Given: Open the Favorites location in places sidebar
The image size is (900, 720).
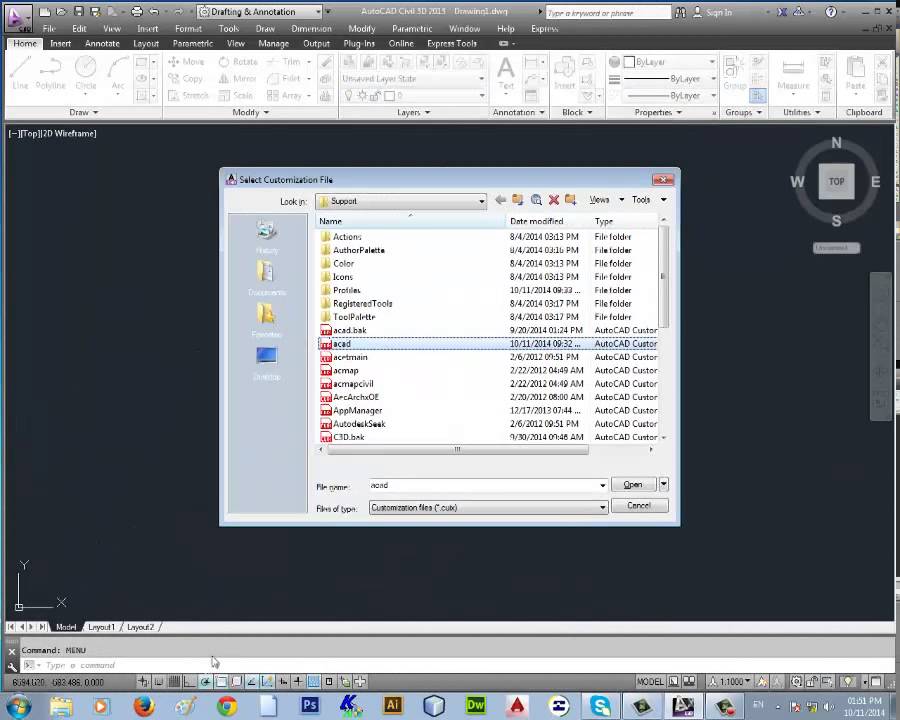Looking at the screenshot, I should coord(266,320).
